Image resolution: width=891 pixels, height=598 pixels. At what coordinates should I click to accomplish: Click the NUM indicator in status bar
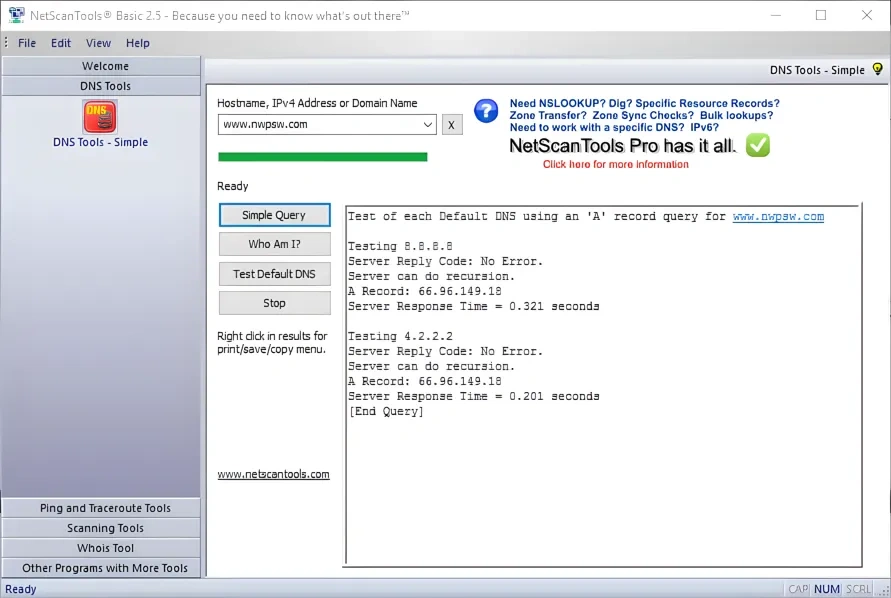(827, 589)
